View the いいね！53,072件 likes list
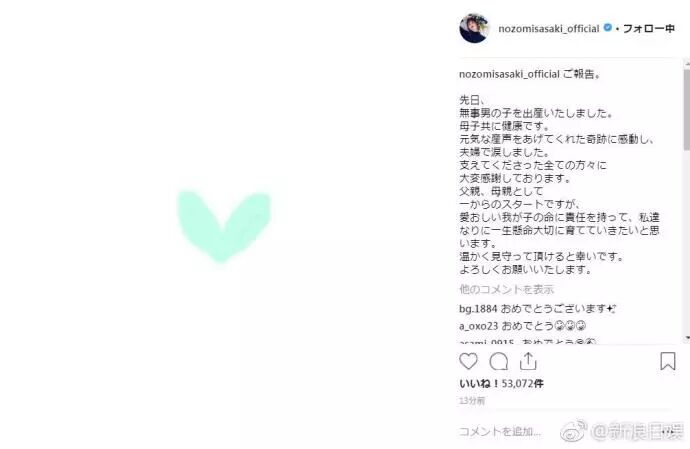Image resolution: width=690 pixels, height=449 pixels. pyautogui.click(x=501, y=383)
